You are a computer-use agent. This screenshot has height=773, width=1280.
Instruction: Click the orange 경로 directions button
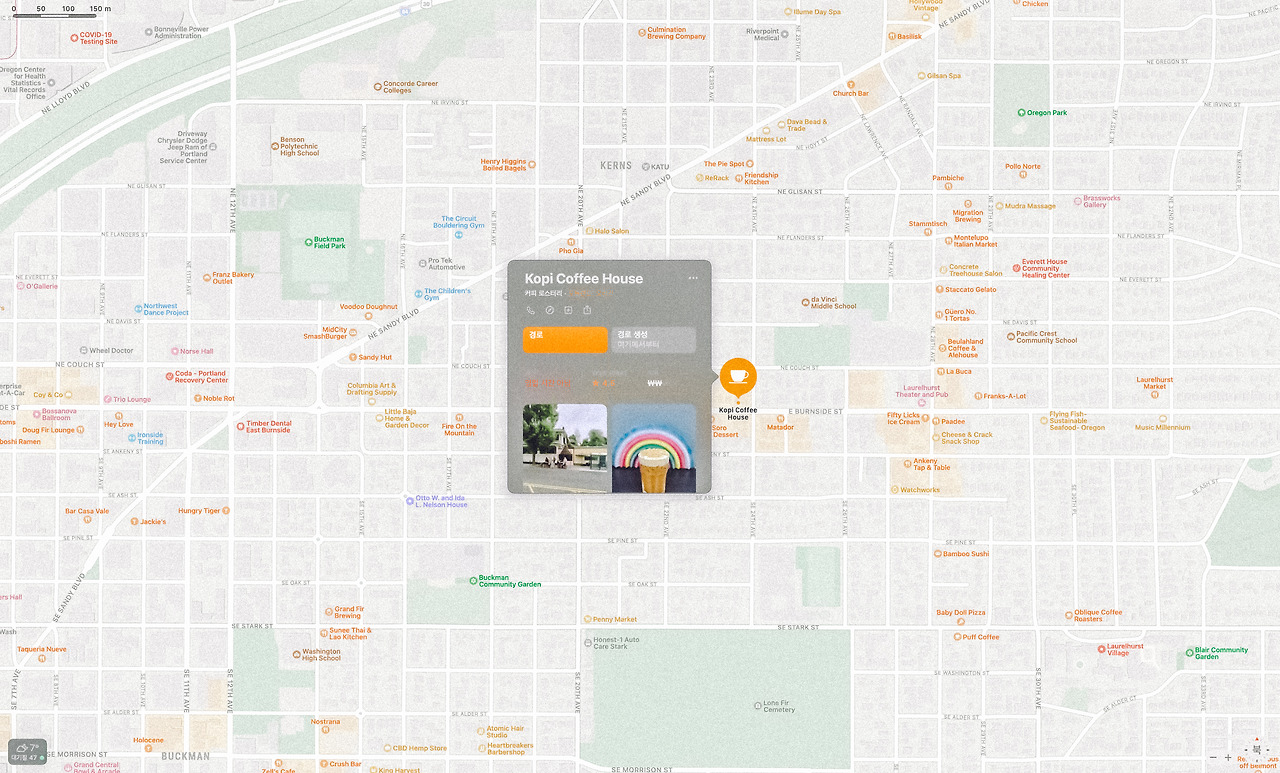point(565,340)
